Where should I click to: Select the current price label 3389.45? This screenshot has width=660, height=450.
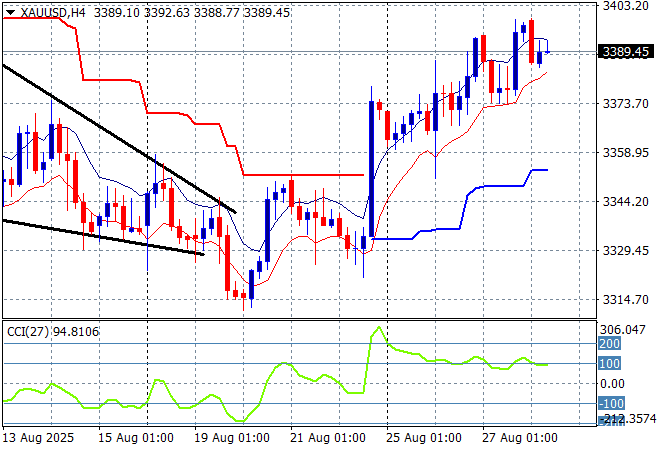click(625, 52)
